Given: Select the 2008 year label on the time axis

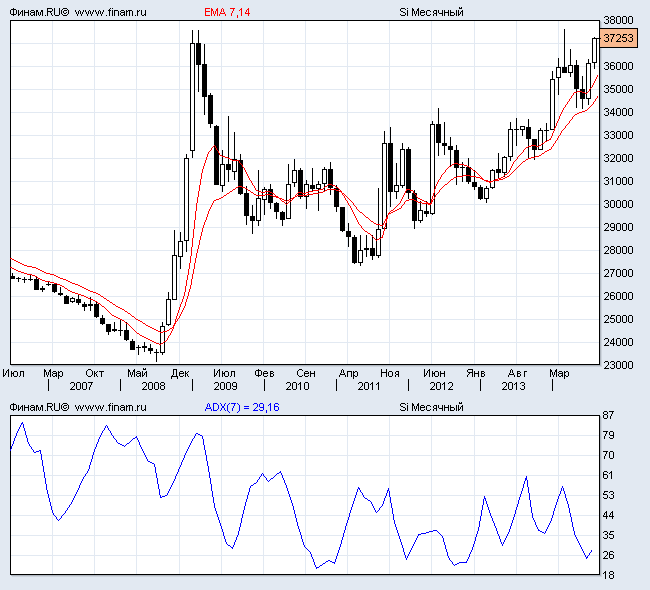Looking at the screenshot, I should pos(153,385).
